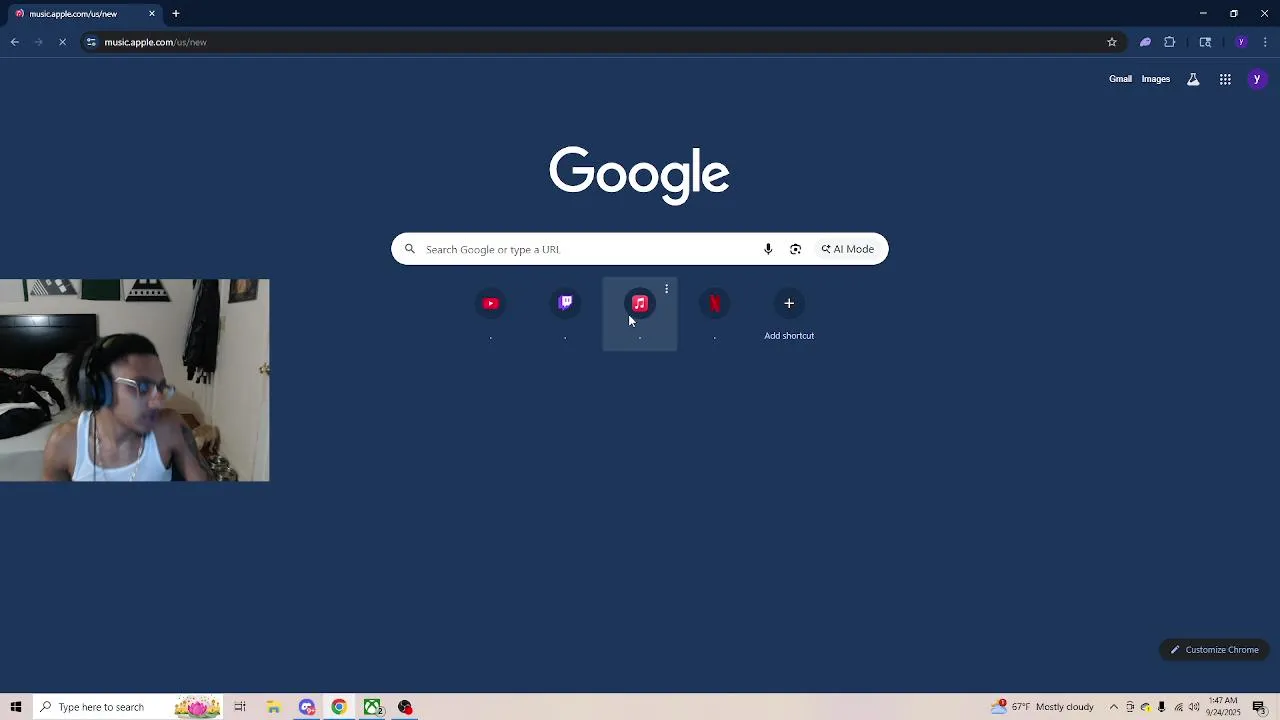Click the taskbar Type here to search box
The height and width of the screenshot is (720, 1280).
[130, 707]
